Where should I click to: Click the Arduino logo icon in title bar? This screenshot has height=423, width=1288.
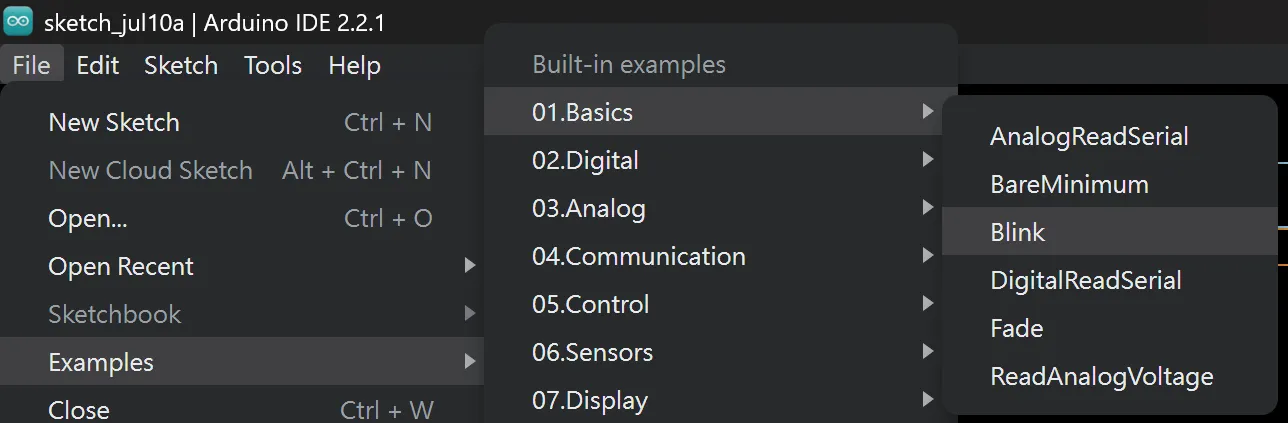pyautogui.click(x=18, y=20)
